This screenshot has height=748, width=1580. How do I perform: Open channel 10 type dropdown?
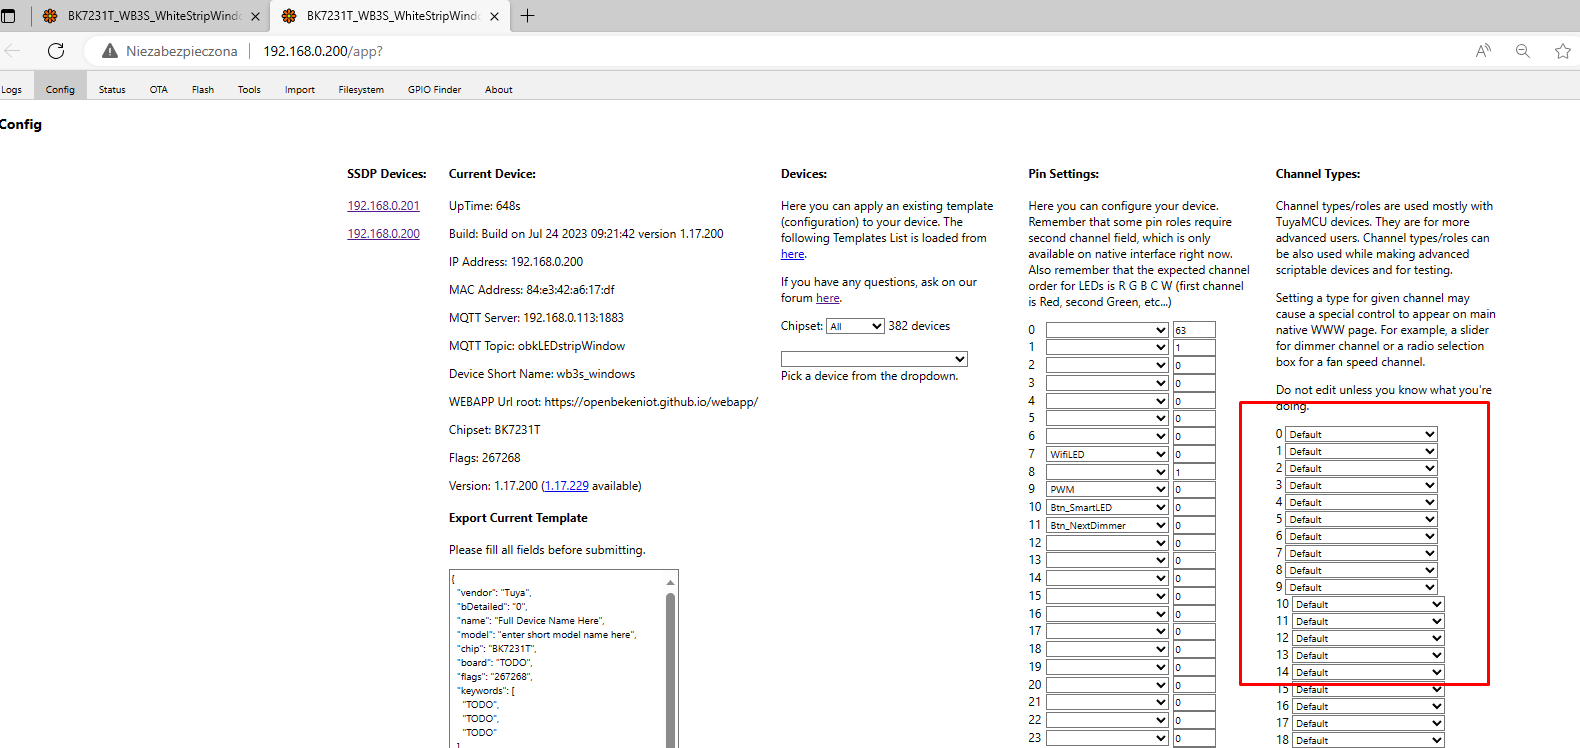[1368, 604]
